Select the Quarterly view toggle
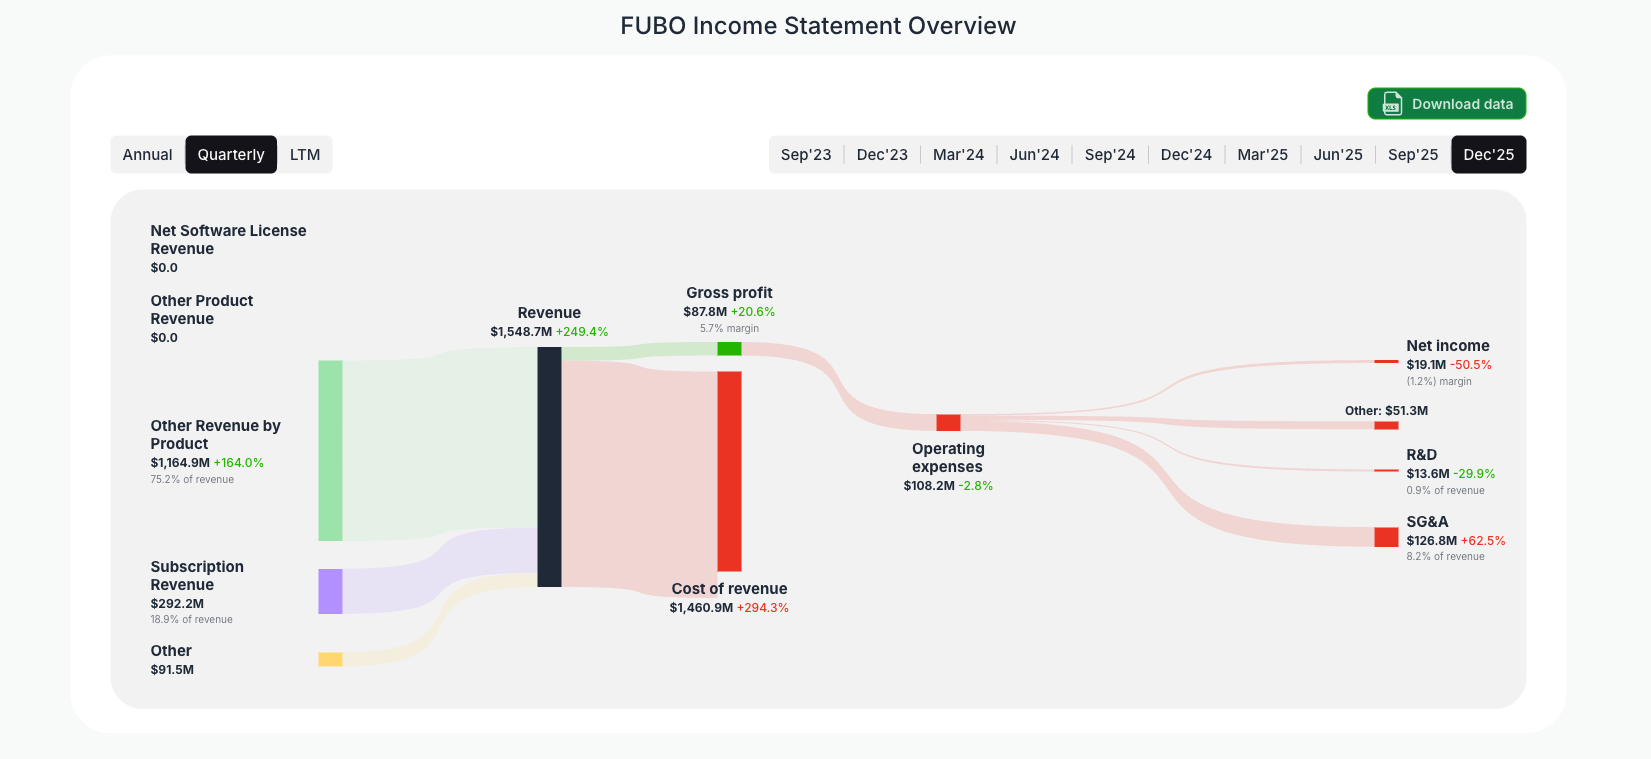 click(231, 154)
